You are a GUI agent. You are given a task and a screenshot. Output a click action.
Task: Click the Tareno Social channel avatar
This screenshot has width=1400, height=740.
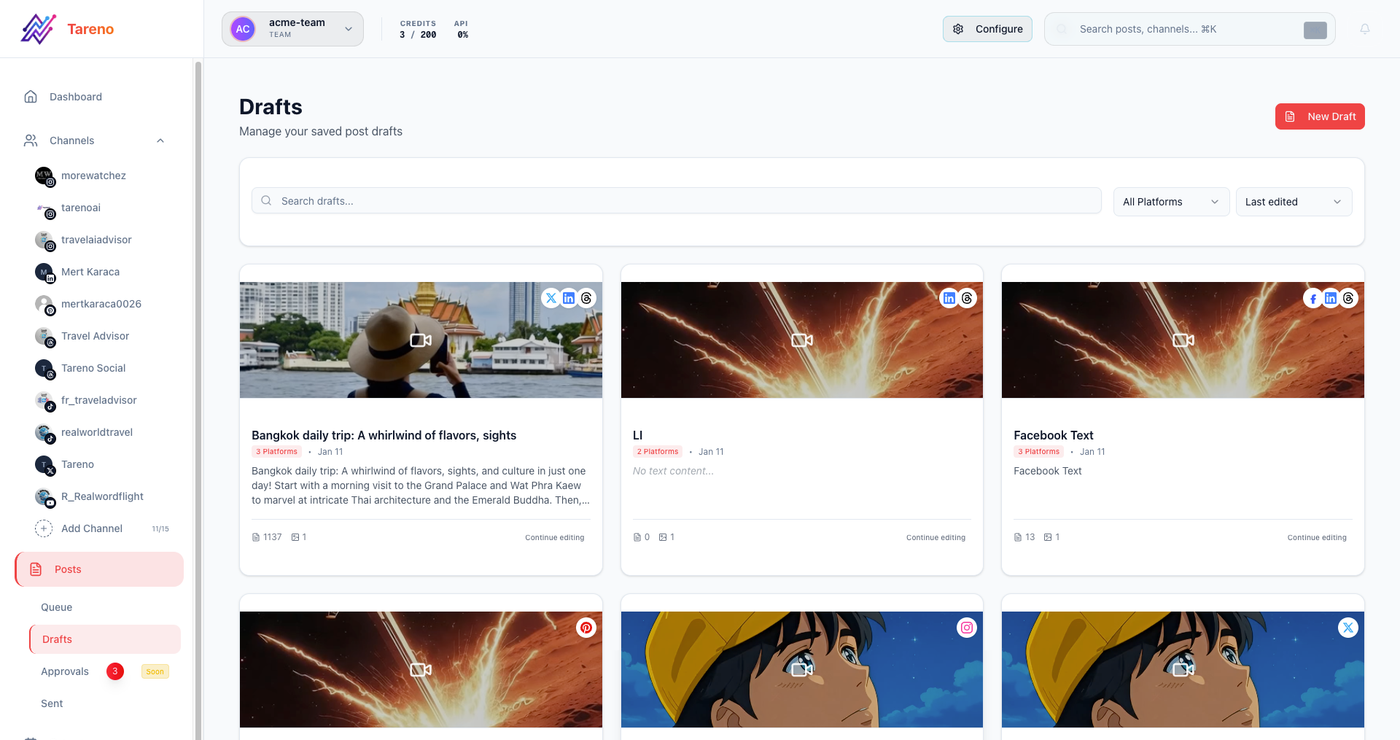point(44,368)
